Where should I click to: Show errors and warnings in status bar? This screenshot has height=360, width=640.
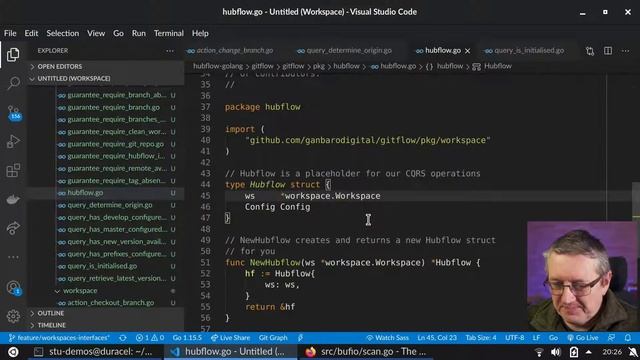coord(150,338)
